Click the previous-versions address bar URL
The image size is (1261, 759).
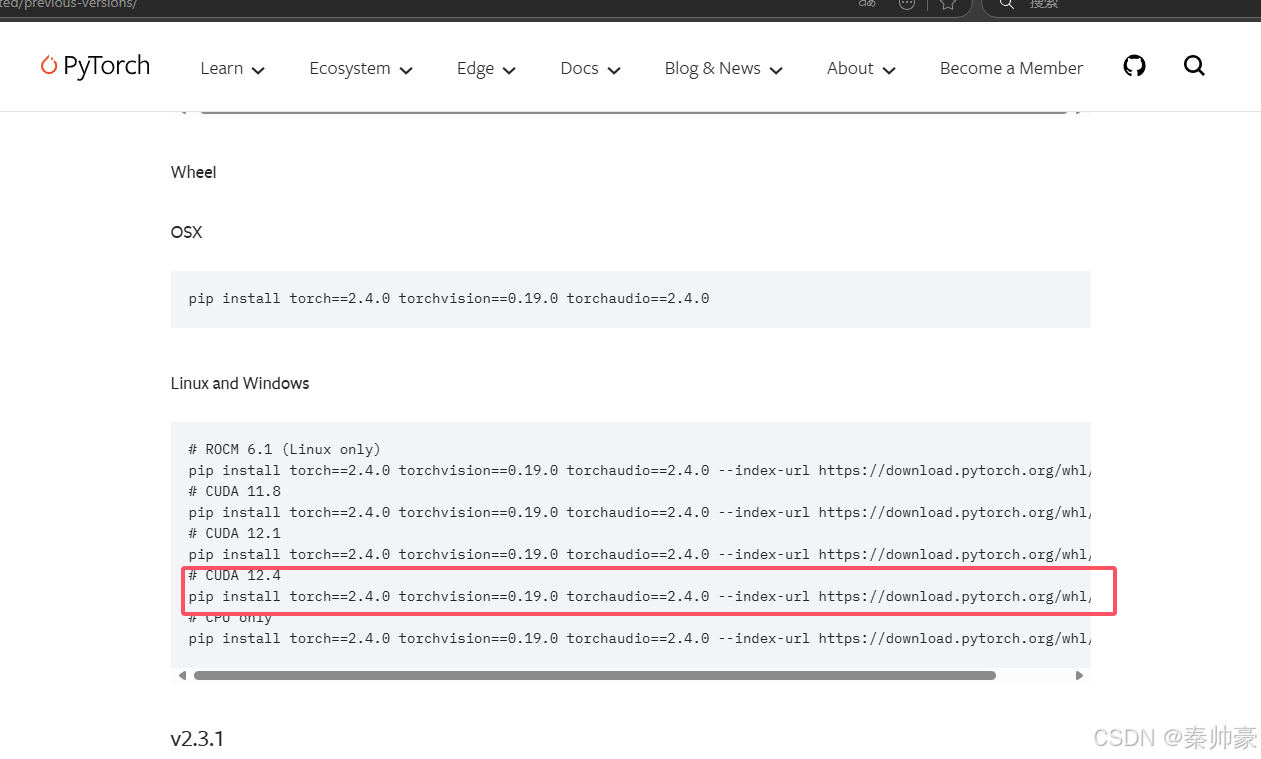[70, 4]
